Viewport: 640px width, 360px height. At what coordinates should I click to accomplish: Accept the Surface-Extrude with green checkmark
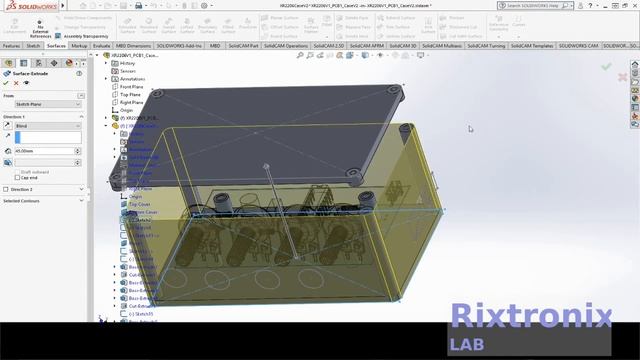(x=6, y=83)
